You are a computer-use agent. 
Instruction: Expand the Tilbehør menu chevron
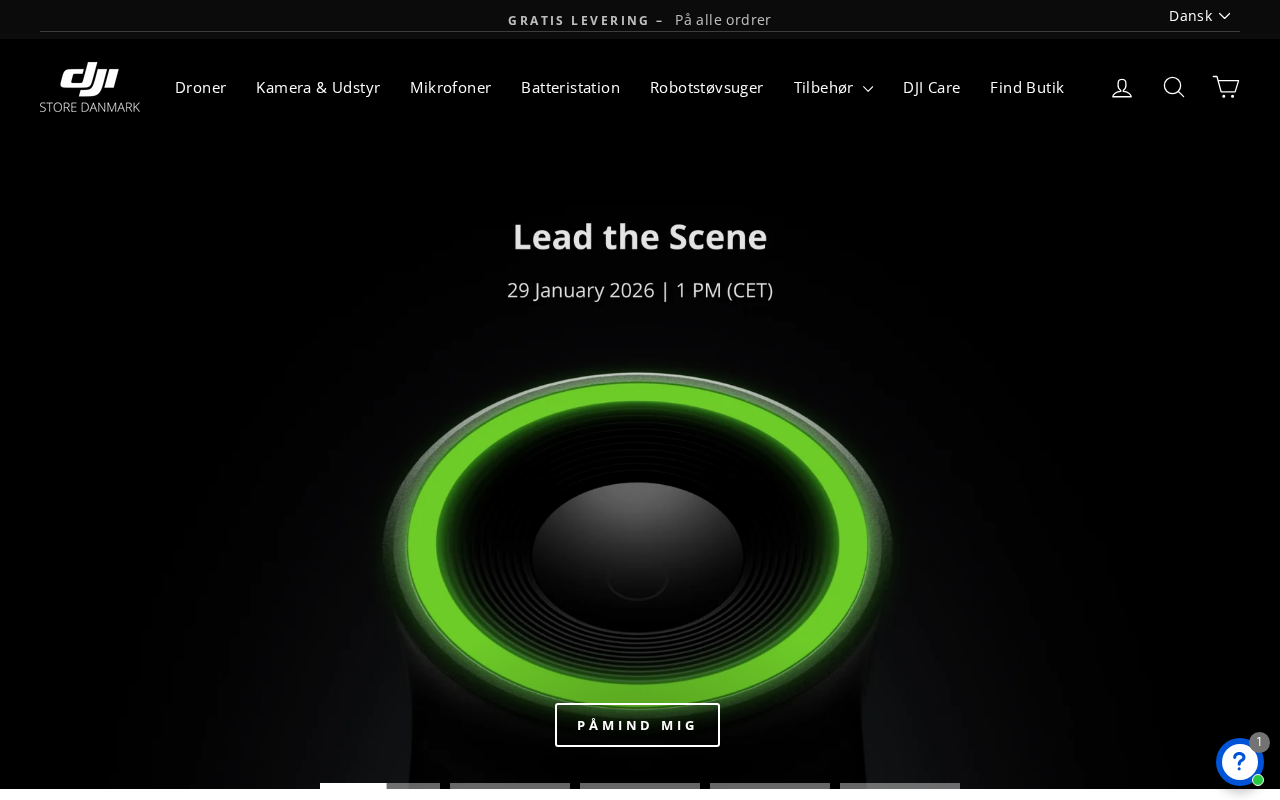click(x=868, y=89)
